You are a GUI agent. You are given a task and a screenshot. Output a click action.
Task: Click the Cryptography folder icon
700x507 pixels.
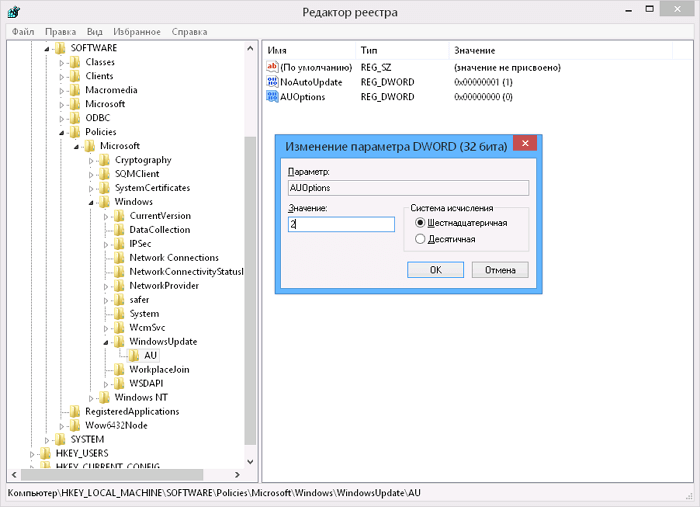105,160
